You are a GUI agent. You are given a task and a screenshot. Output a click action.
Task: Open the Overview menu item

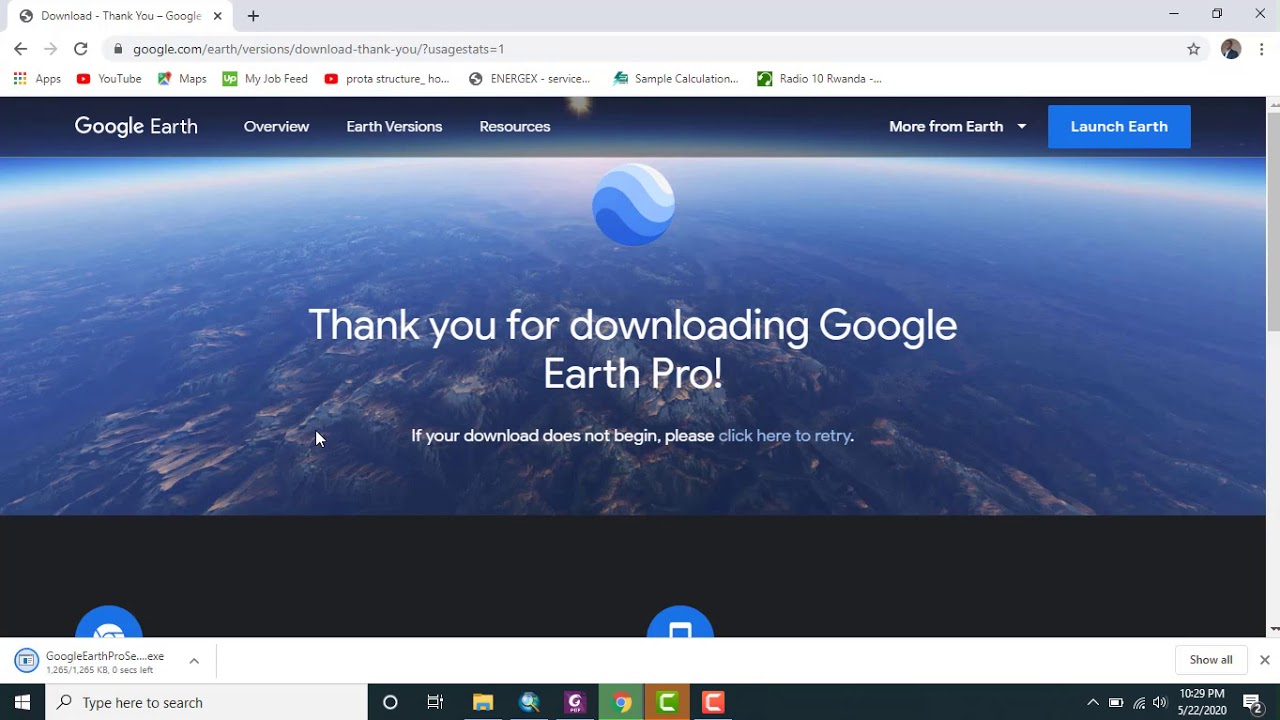point(276,127)
